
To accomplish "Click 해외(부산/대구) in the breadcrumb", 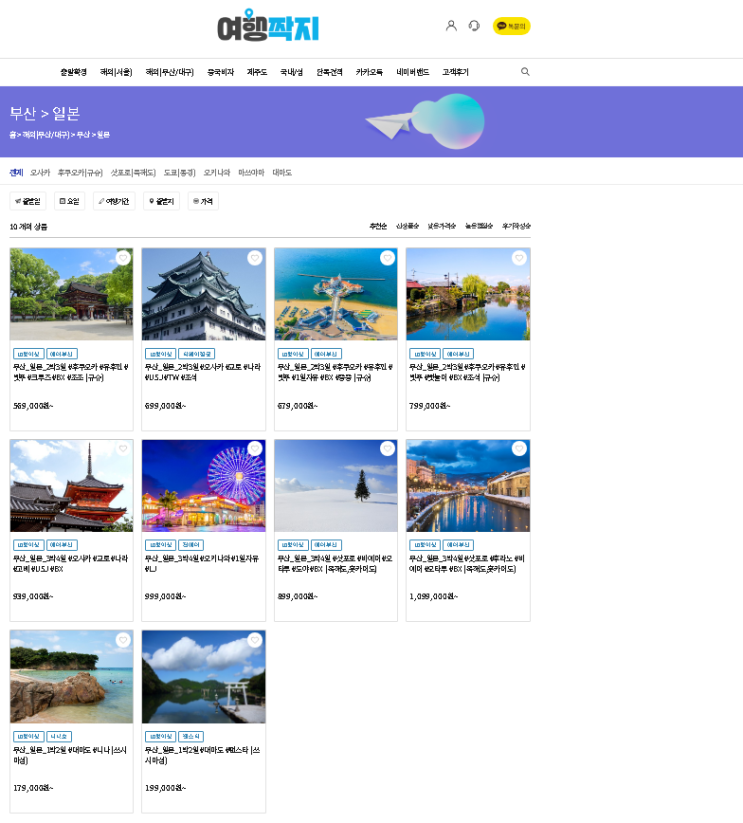I will tap(46, 135).
